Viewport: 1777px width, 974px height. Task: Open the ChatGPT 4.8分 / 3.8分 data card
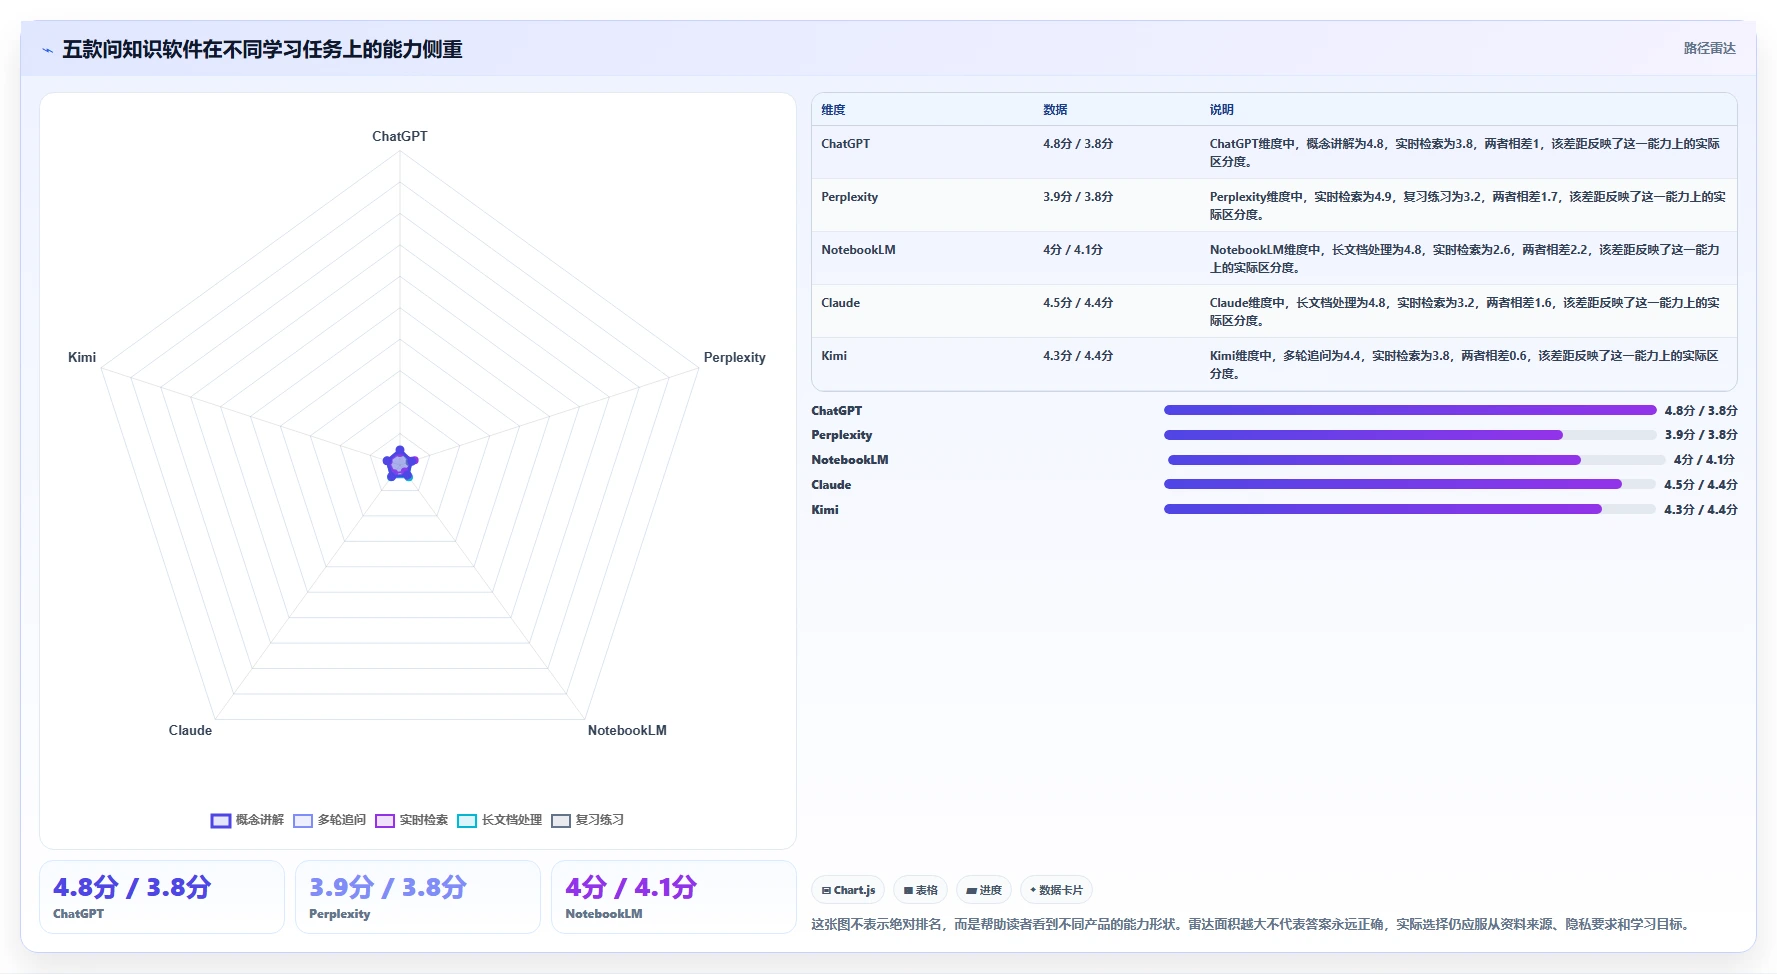click(162, 897)
